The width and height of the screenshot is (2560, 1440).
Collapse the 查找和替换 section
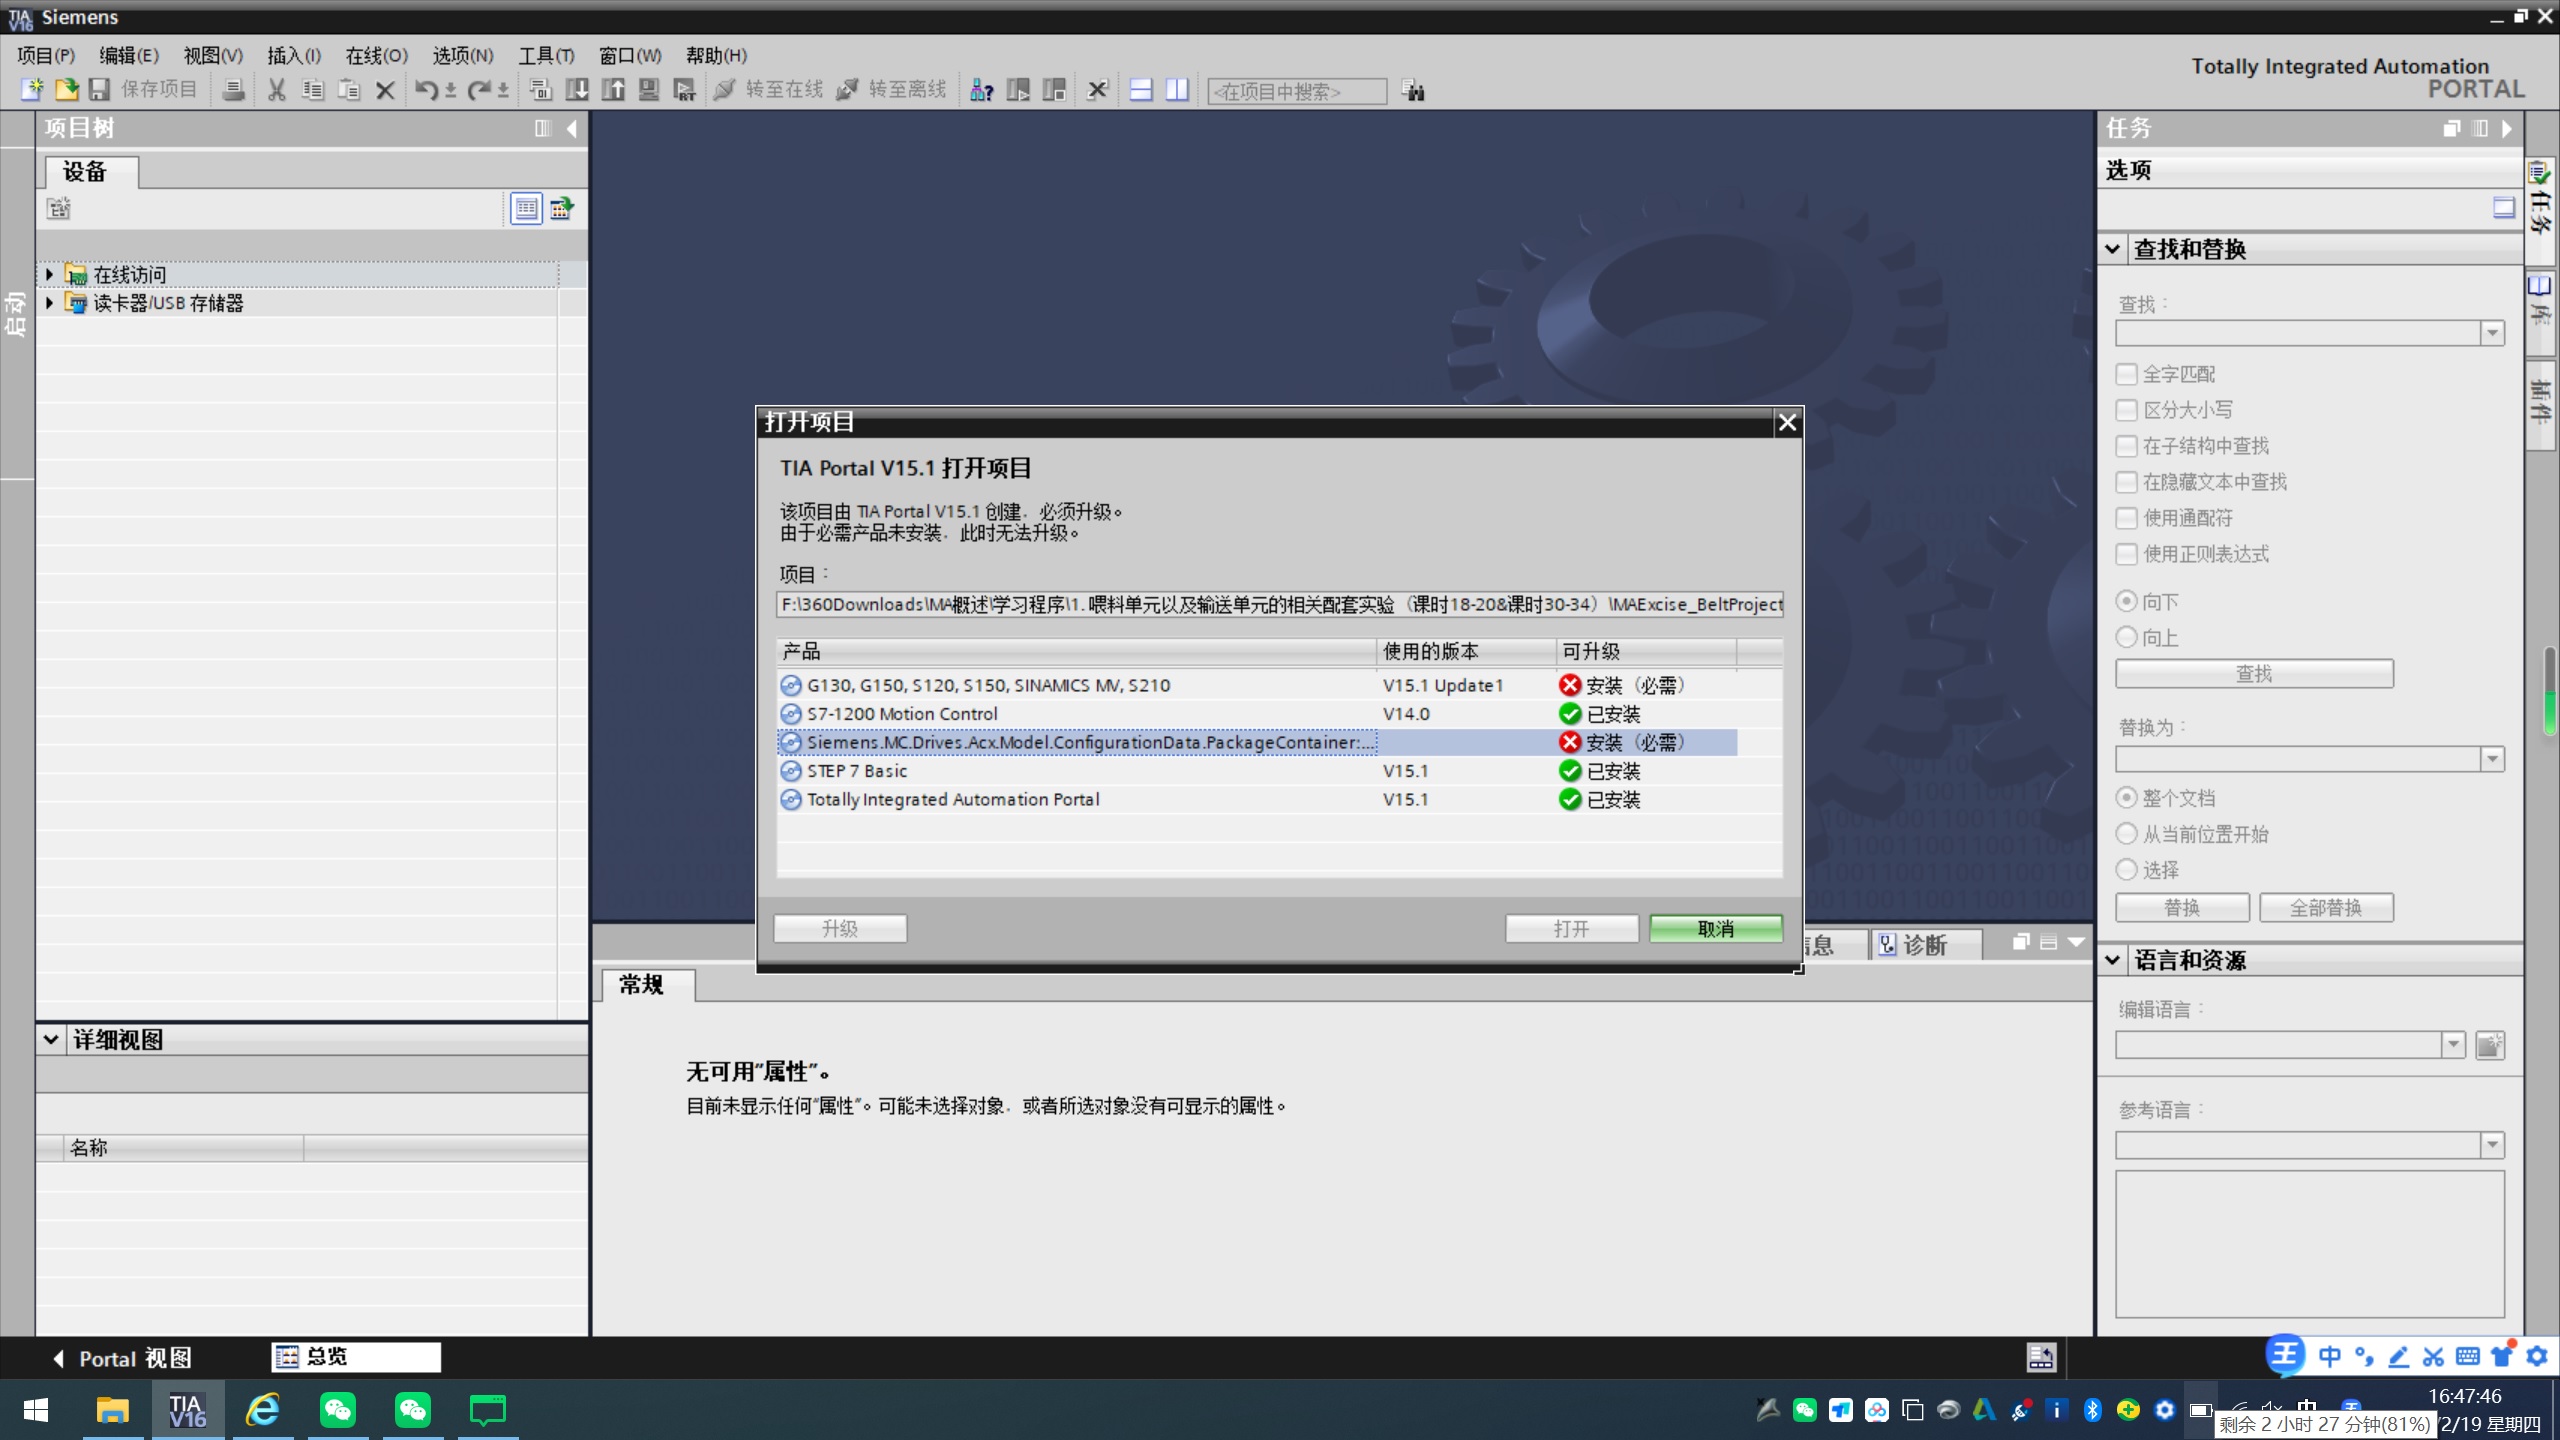point(2113,249)
